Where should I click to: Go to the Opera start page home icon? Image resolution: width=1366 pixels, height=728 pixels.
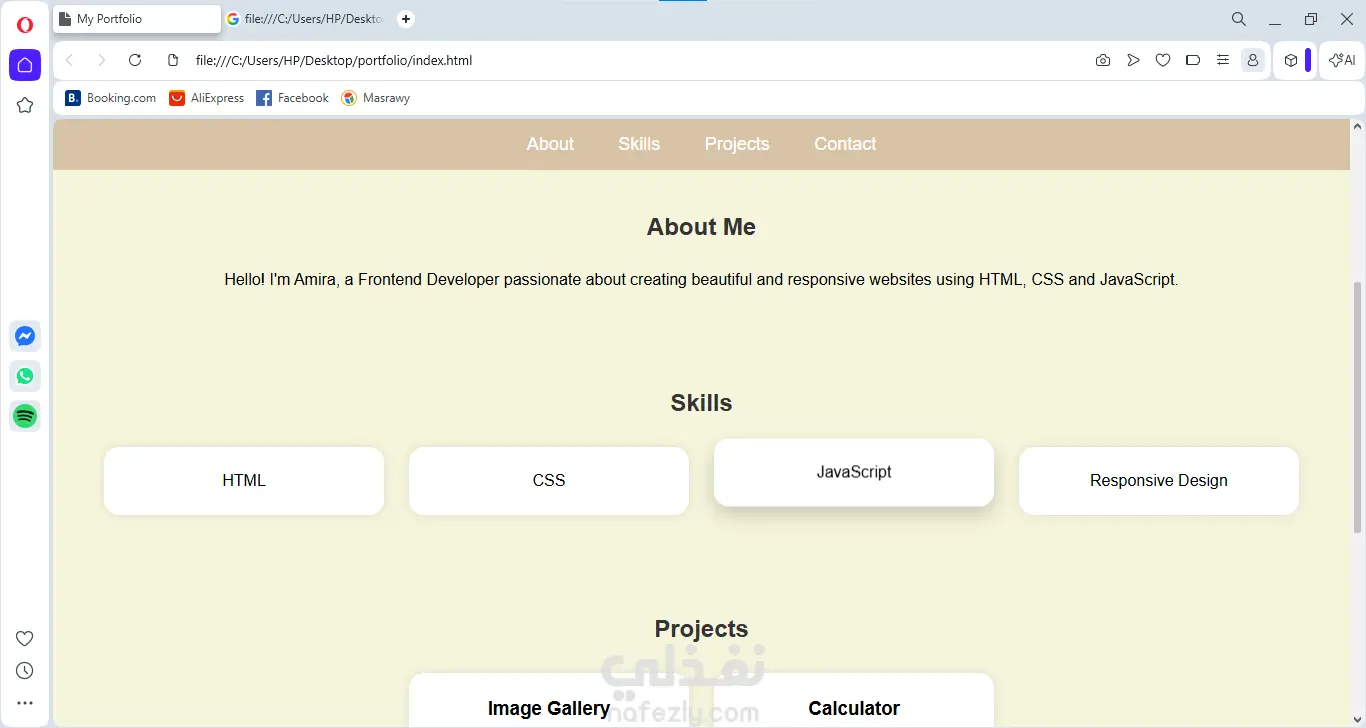tap(25, 65)
